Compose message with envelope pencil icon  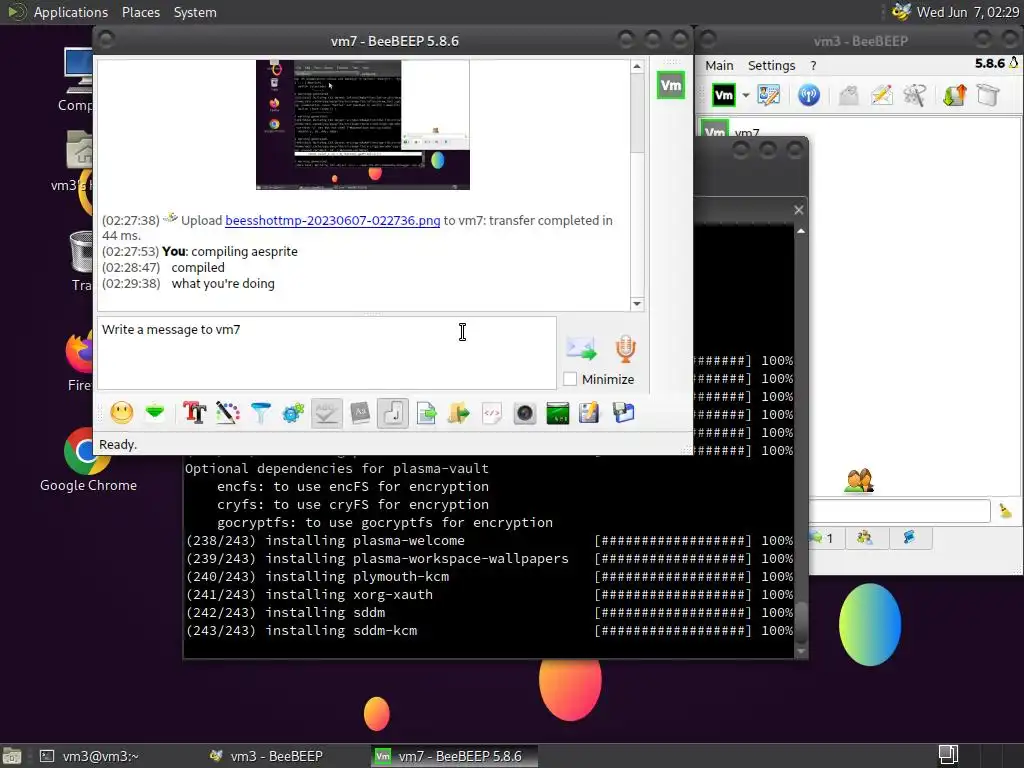pyautogui.click(x=881, y=95)
